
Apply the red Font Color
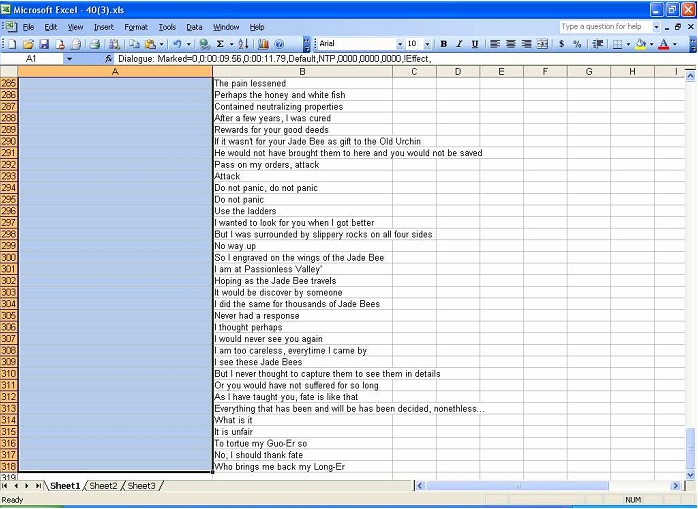tap(664, 44)
